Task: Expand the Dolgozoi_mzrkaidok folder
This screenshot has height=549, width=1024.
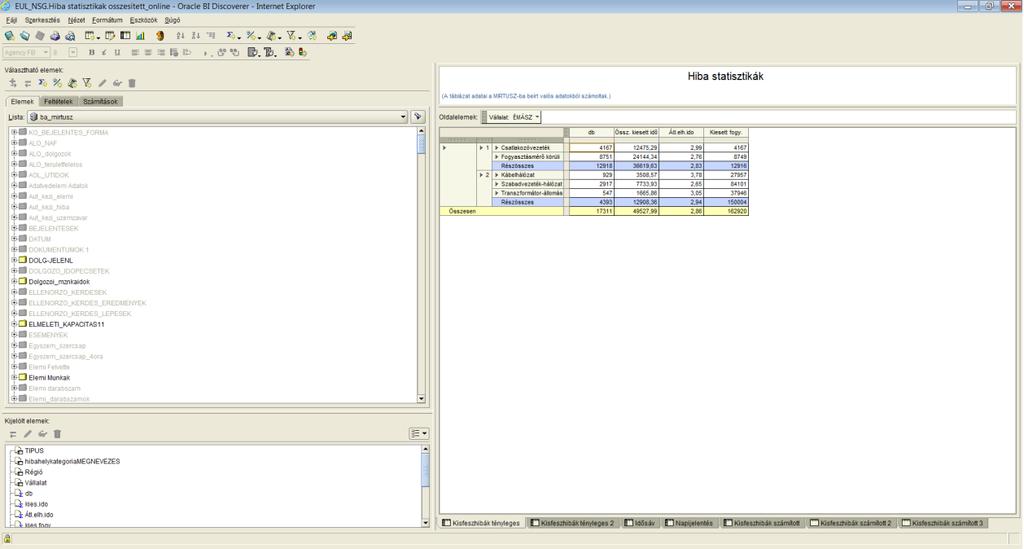Action: 14,281
